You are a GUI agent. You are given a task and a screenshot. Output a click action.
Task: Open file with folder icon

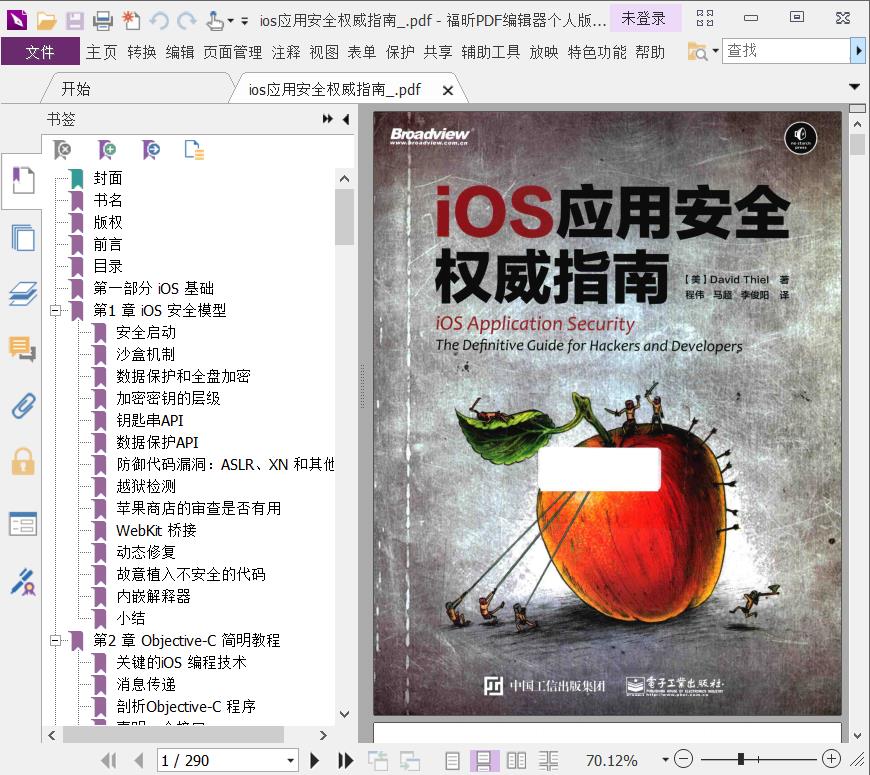click(47, 21)
